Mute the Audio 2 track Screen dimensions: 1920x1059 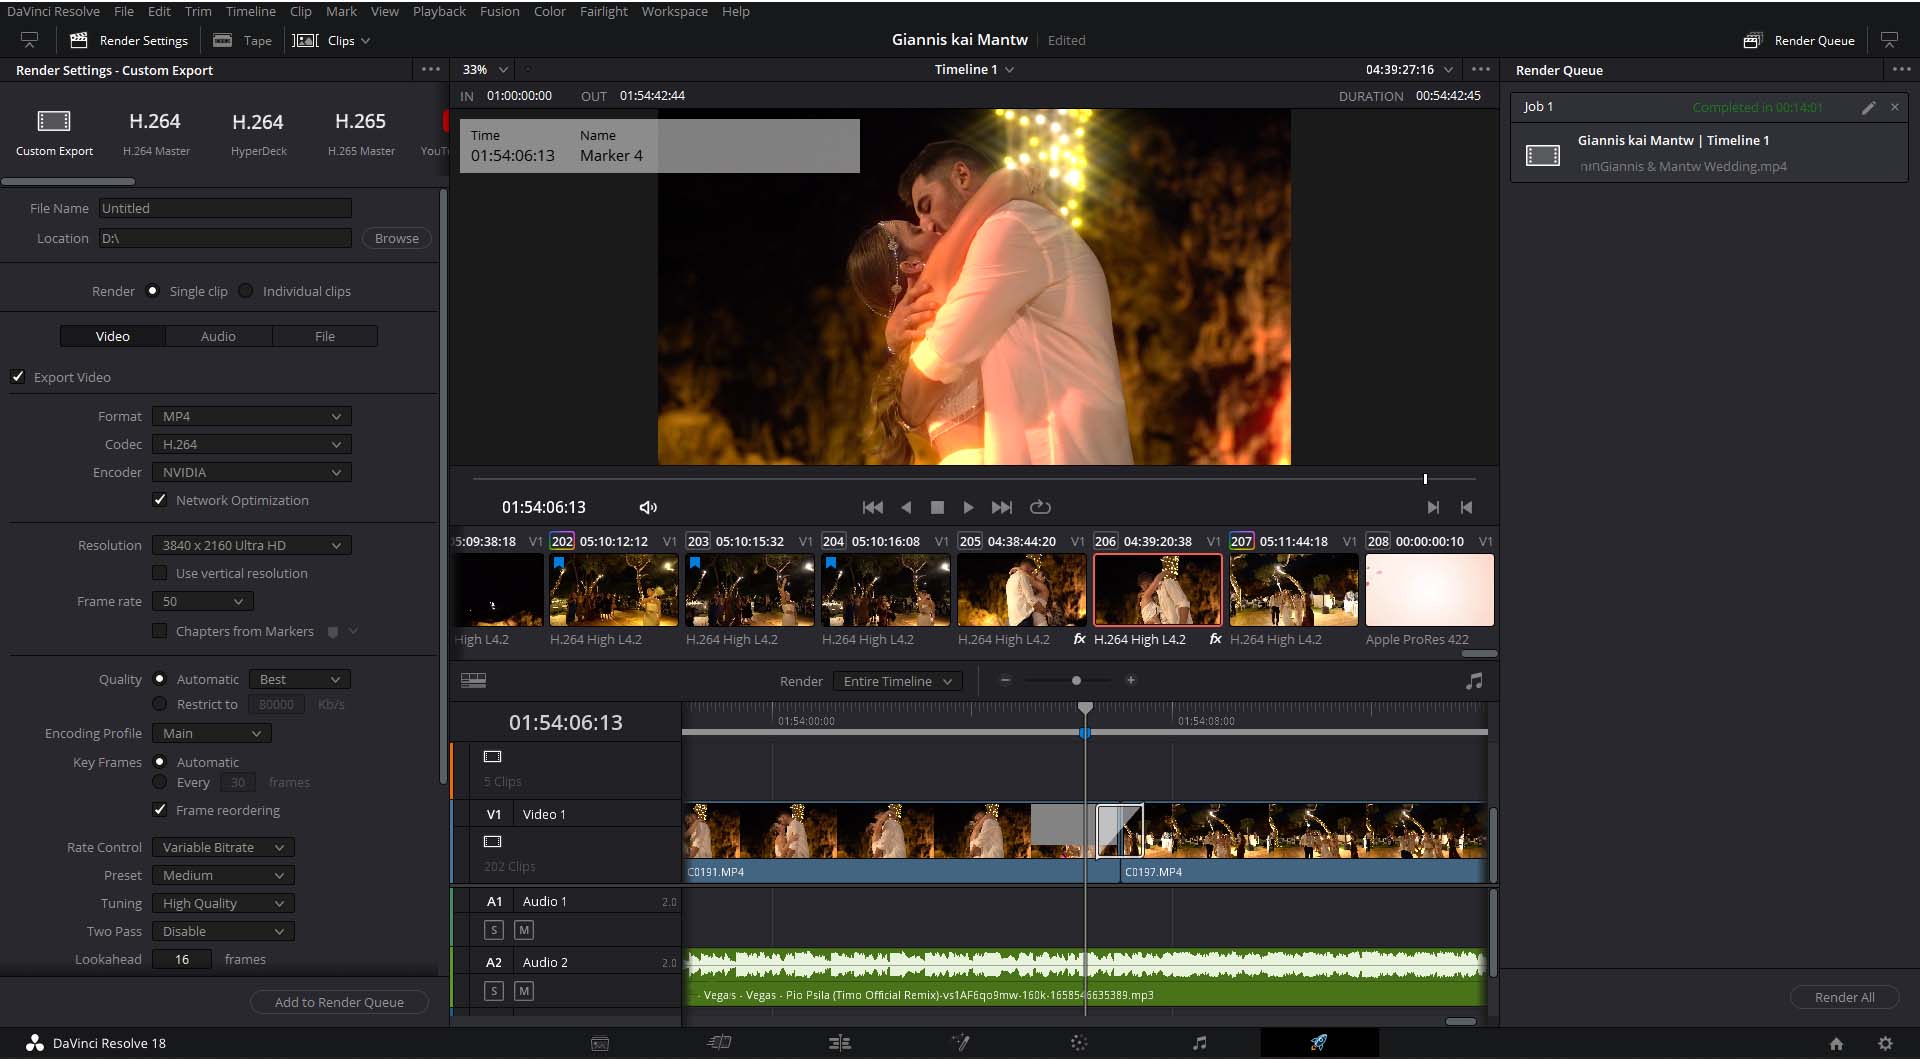(524, 991)
